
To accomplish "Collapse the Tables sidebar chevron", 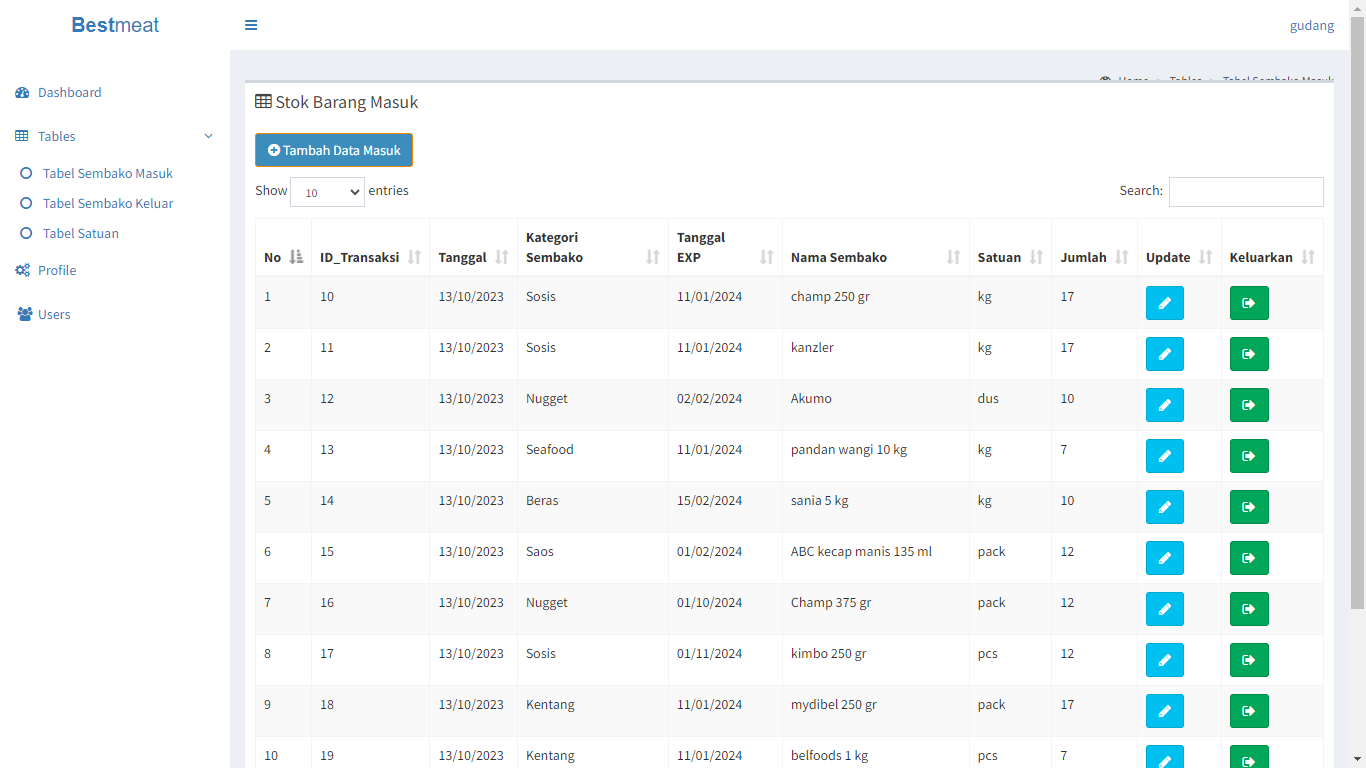I will [x=208, y=136].
